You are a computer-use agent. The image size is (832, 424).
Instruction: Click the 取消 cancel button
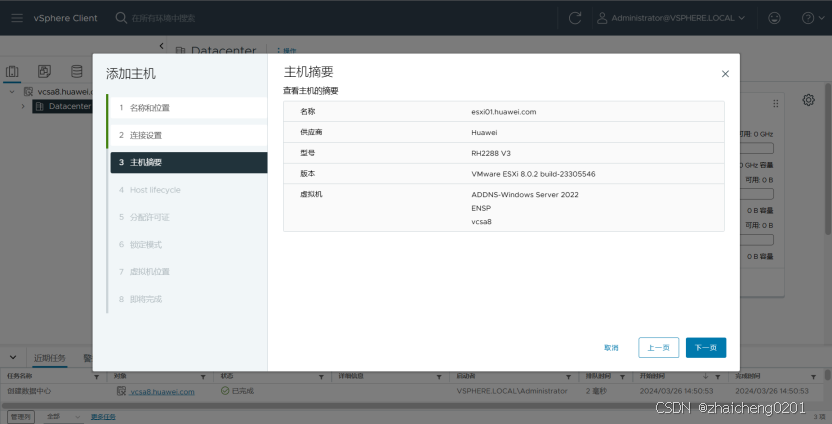611,348
